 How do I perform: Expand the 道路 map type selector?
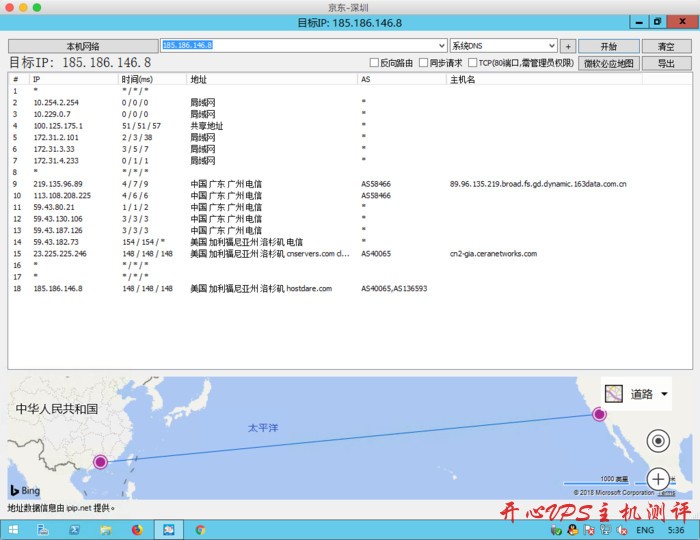(x=664, y=394)
